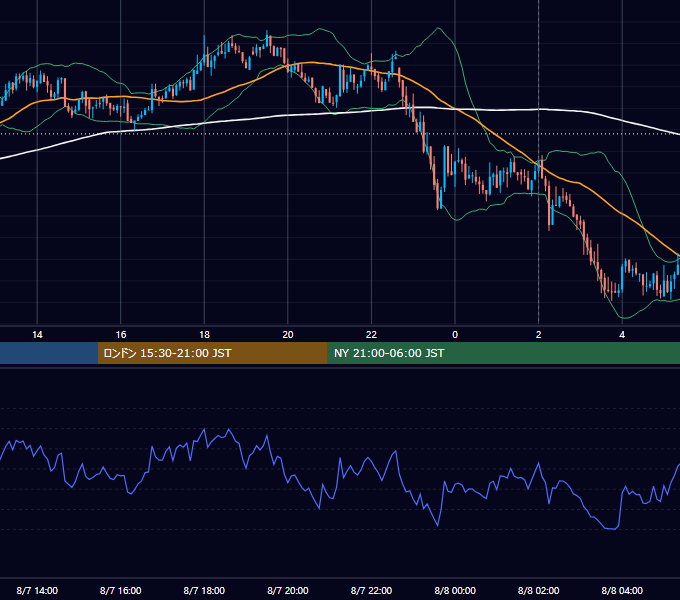The image size is (680, 600).
Task: Click the '4' hour axis label
Action: coord(622,335)
